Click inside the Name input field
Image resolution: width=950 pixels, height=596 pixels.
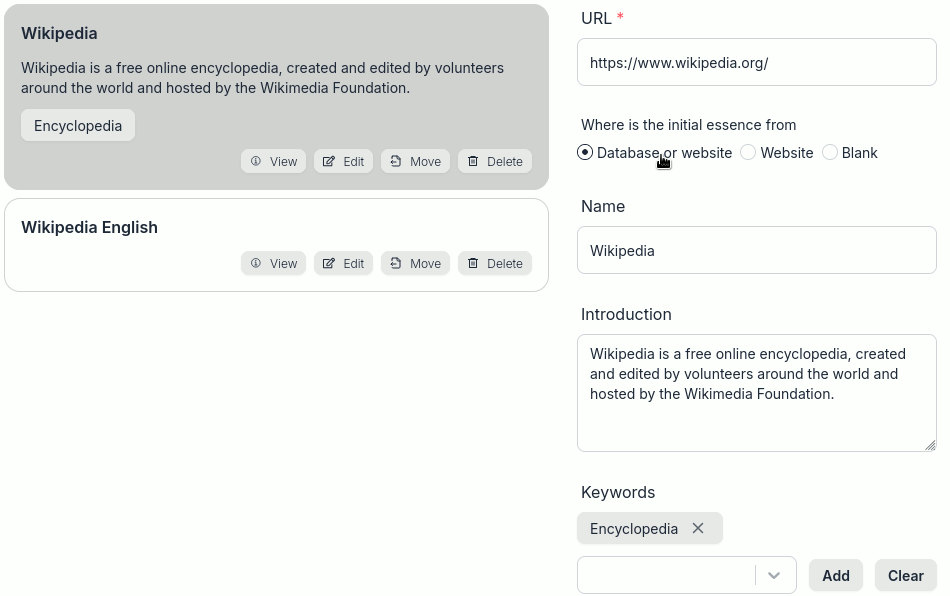pyautogui.click(x=756, y=250)
